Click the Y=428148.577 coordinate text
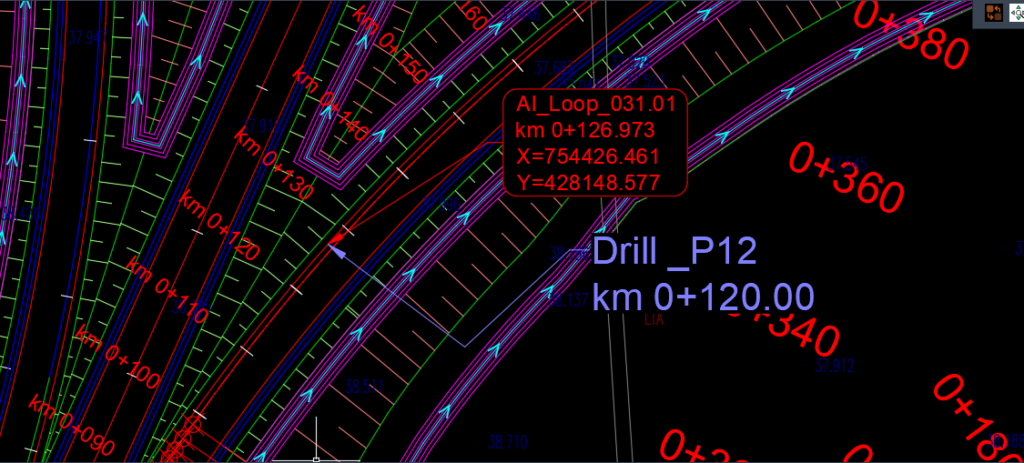Image resolution: width=1024 pixels, height=463 pixels. coord(587,183)
